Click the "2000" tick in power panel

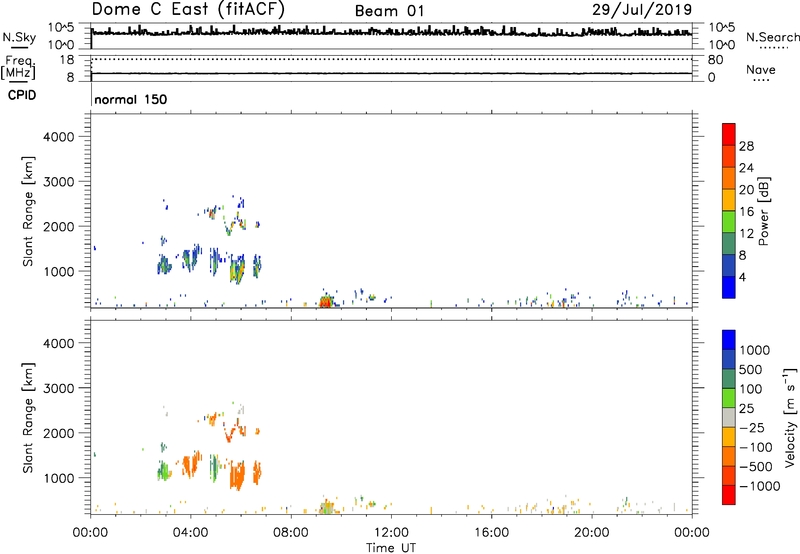tap(59, 226)
